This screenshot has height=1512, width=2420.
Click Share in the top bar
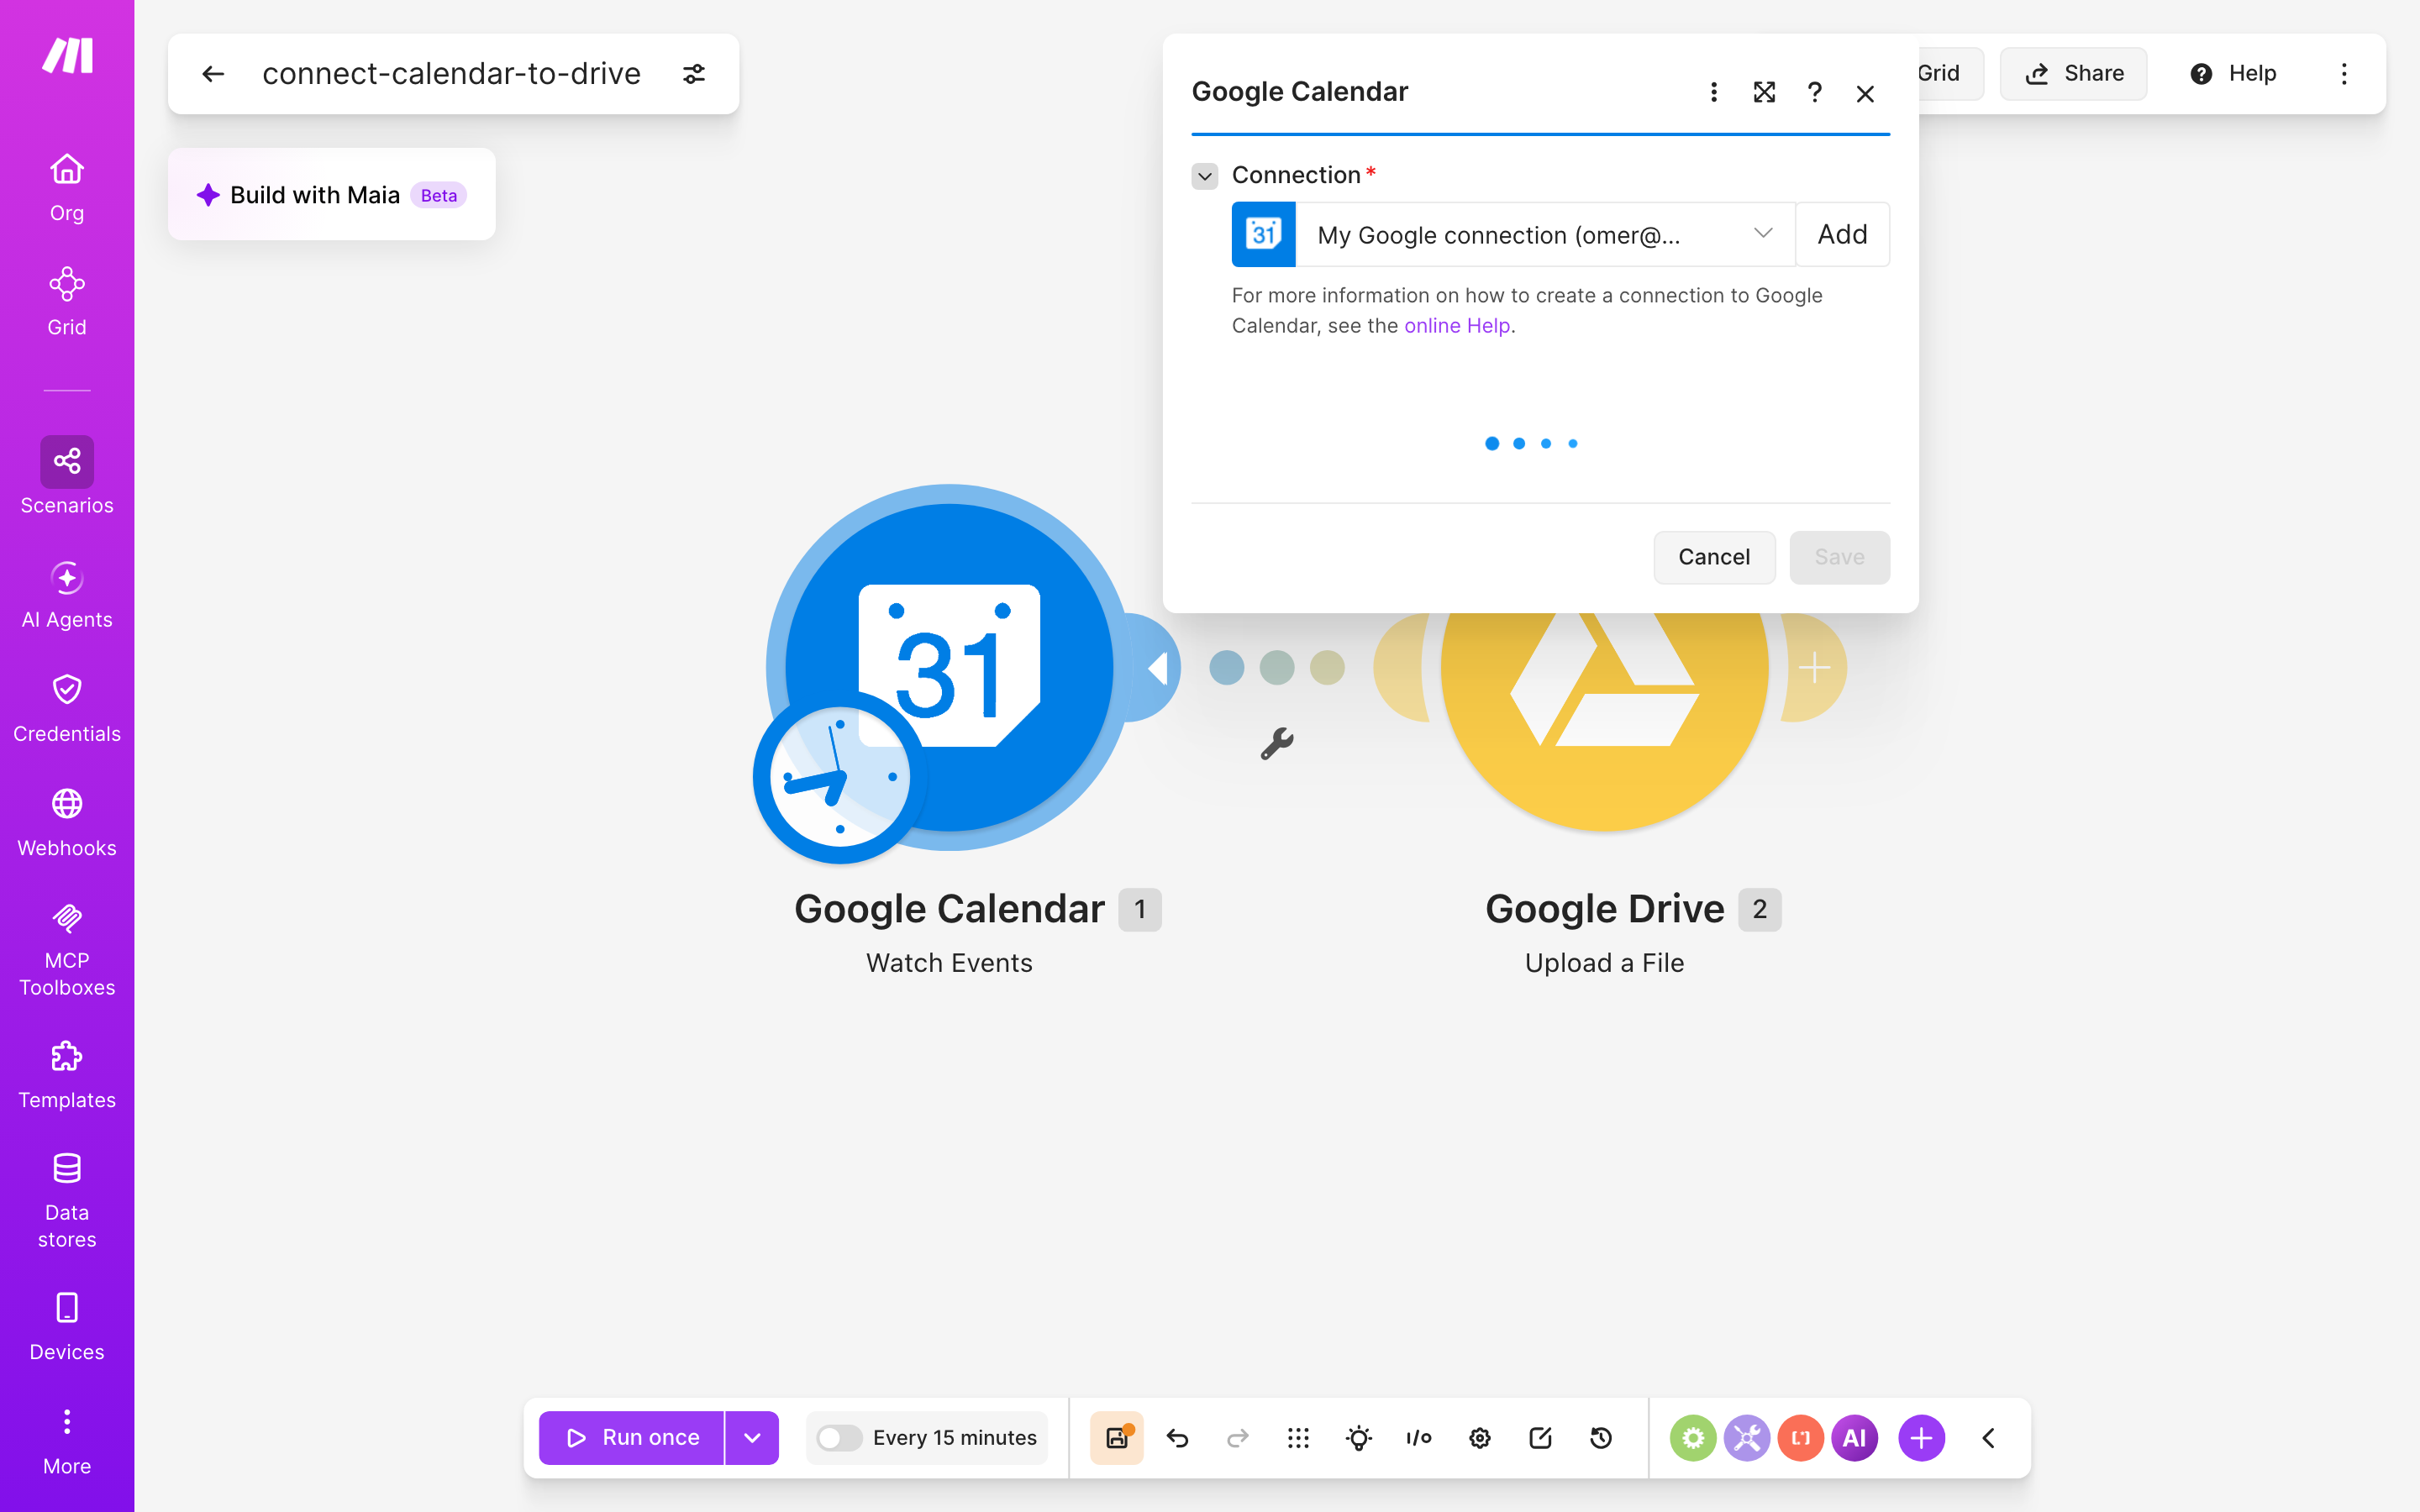pyautogui.click(x=2074, y=73)
